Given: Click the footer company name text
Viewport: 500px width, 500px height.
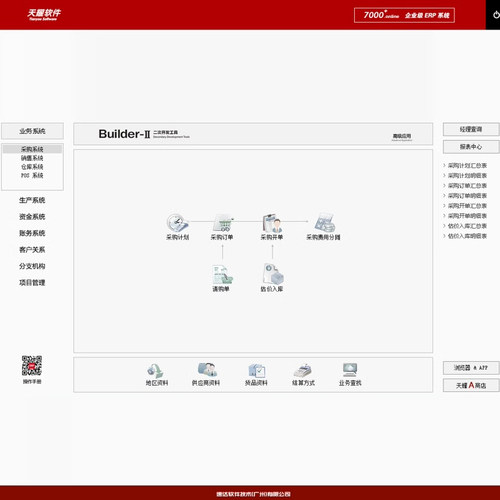Looking at the screenshot, I should [253, 494].
